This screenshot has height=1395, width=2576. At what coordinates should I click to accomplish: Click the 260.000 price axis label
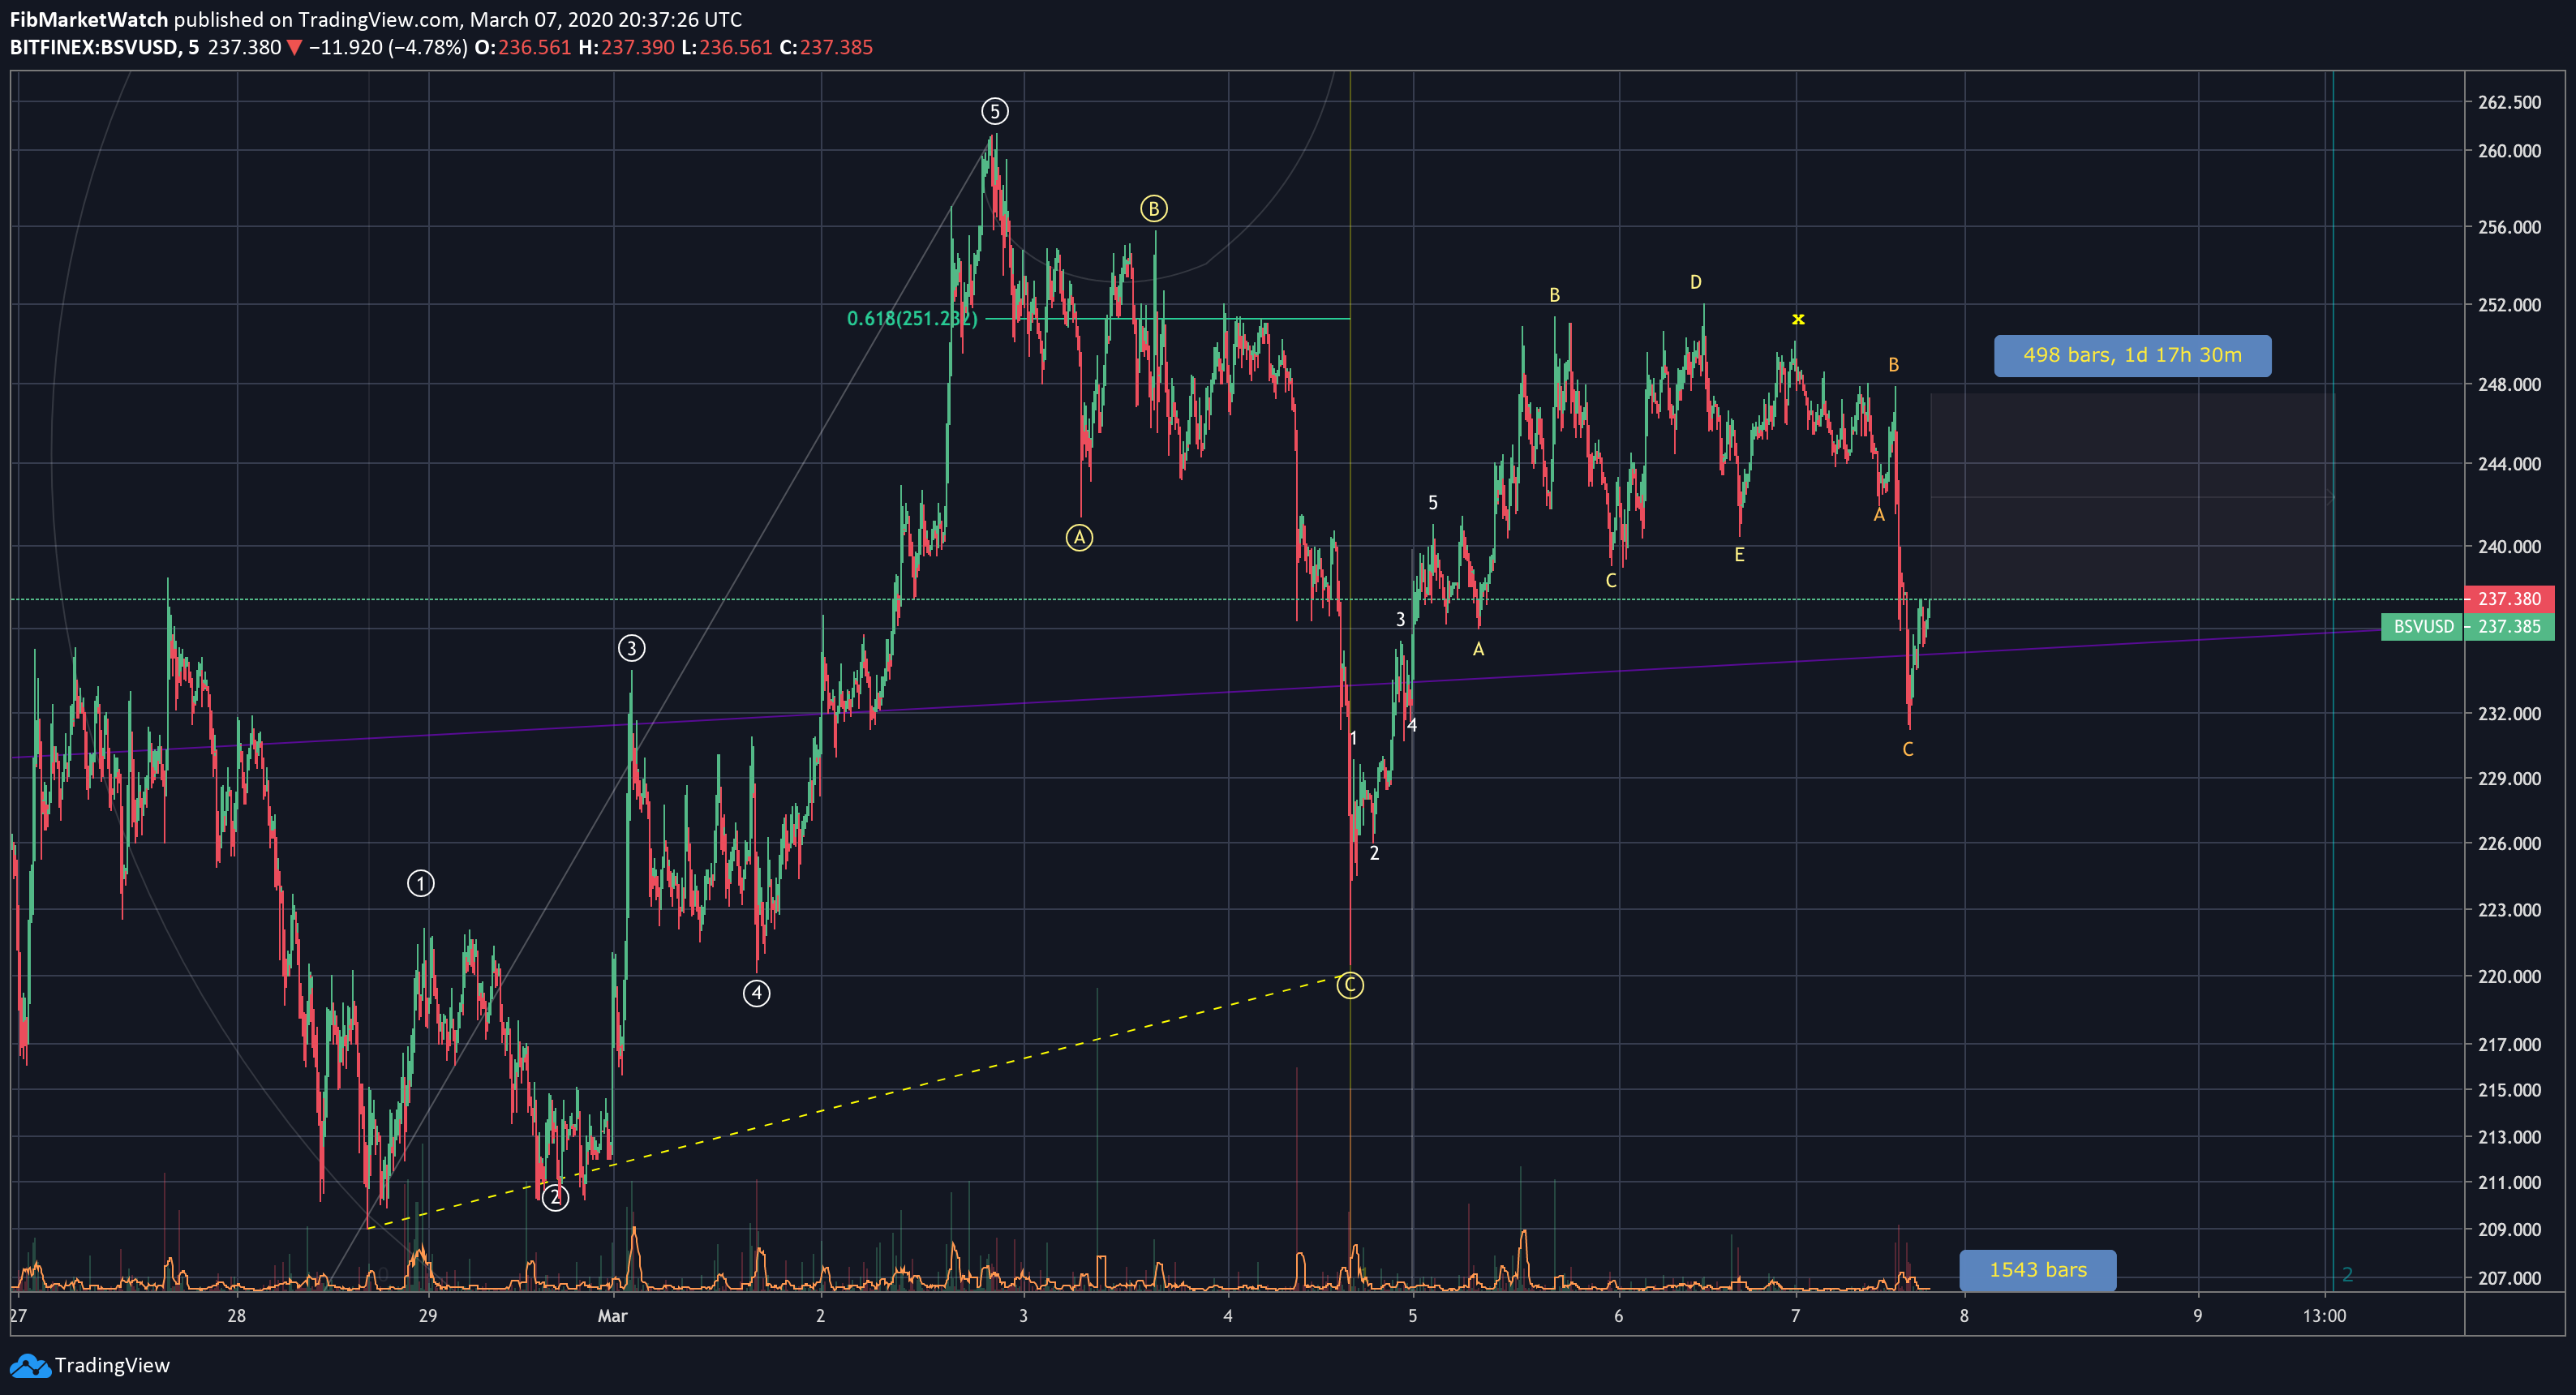[2508, 151]
